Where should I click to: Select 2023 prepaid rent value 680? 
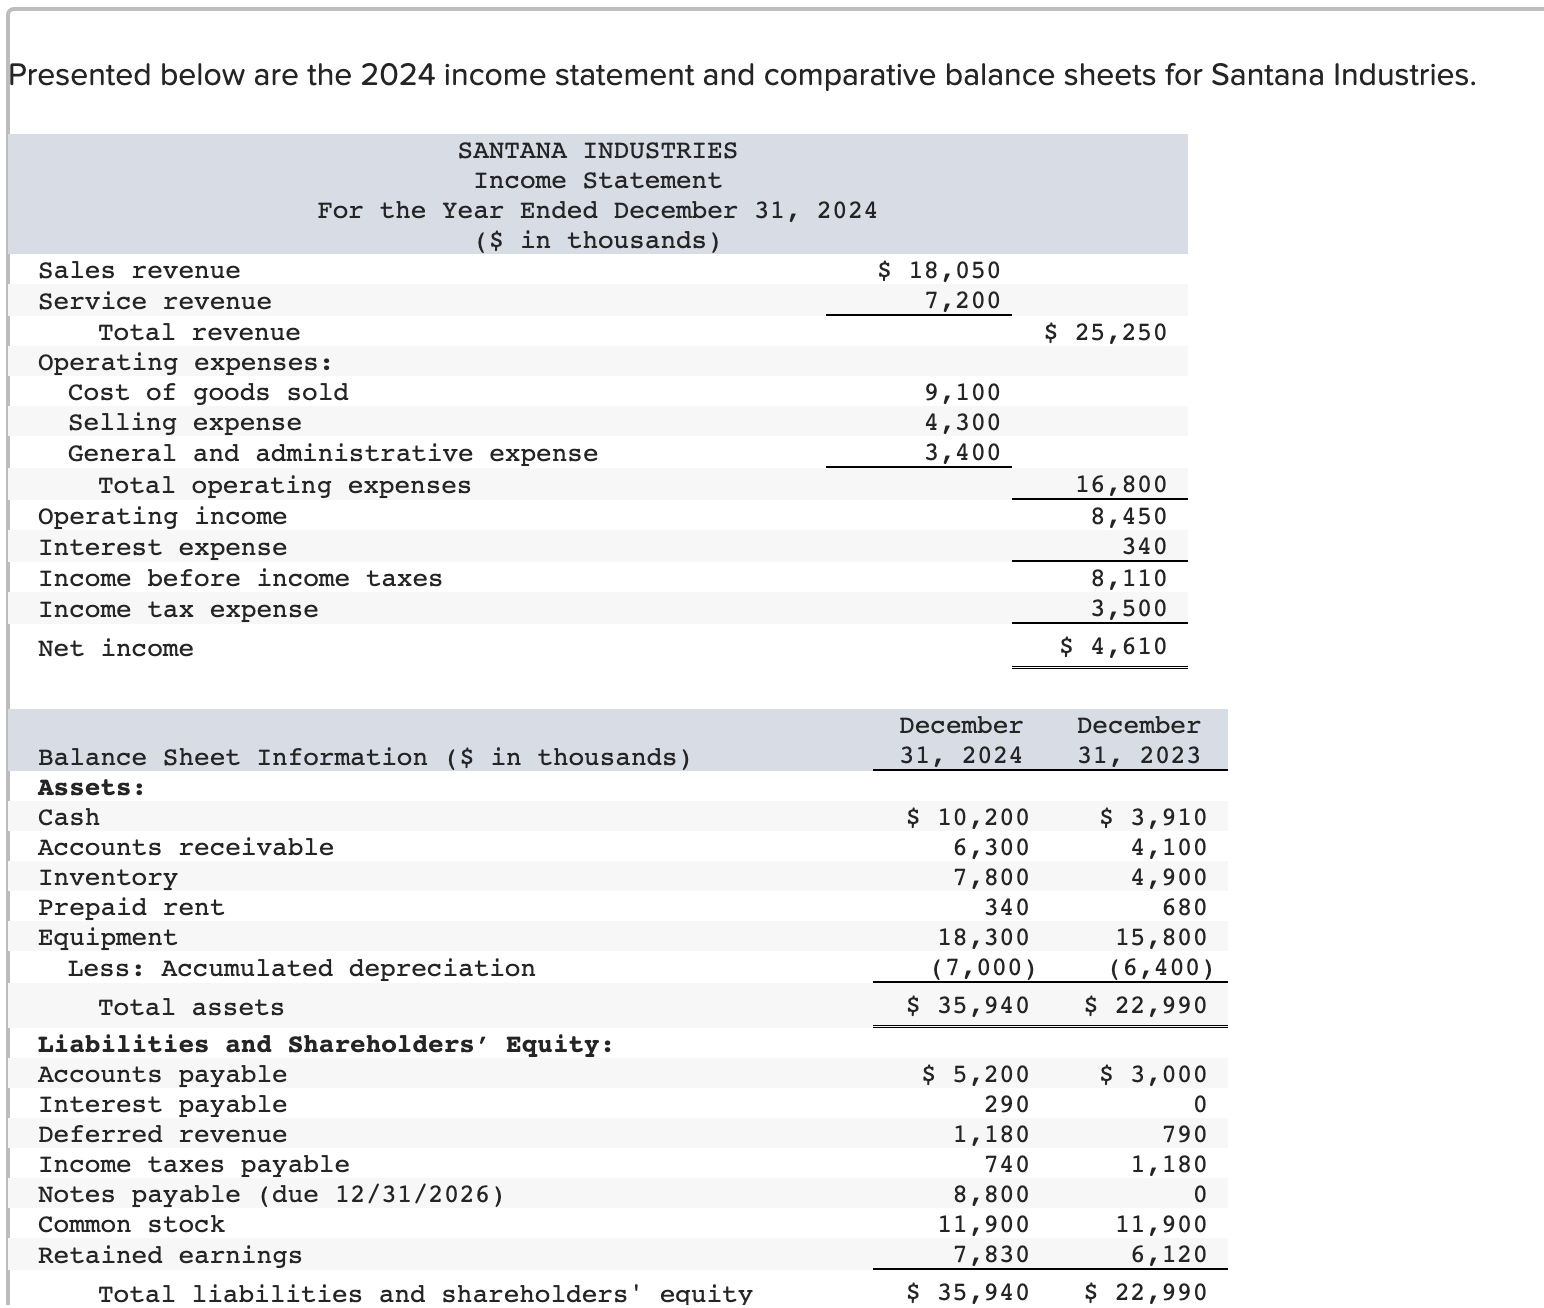[x=1185, y=908]
